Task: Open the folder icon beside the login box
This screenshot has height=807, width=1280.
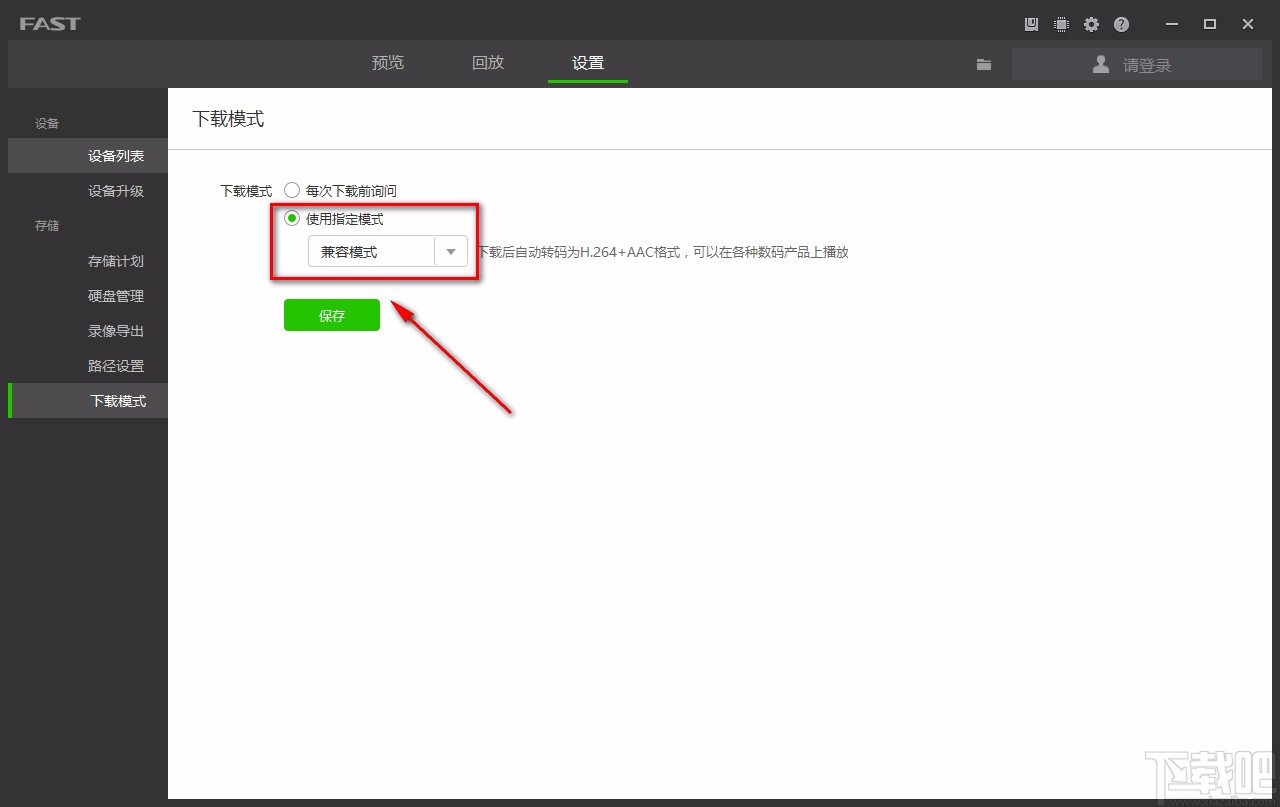Action: point(984,64)
